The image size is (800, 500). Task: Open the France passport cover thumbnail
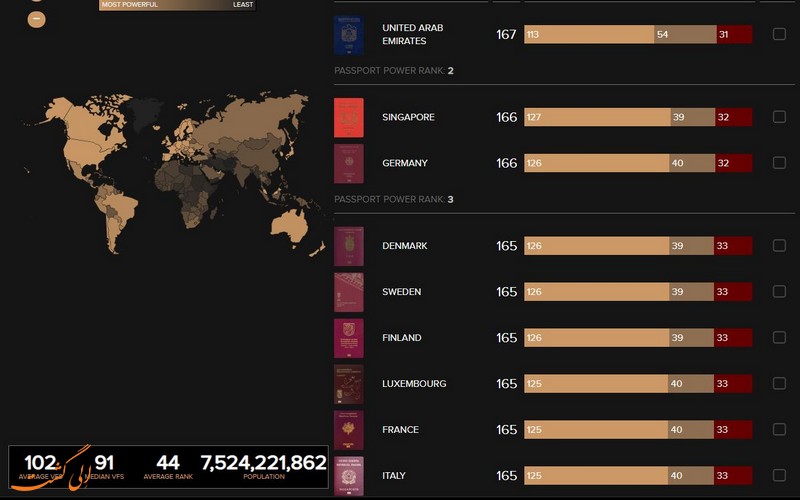[x=348, y=430]
